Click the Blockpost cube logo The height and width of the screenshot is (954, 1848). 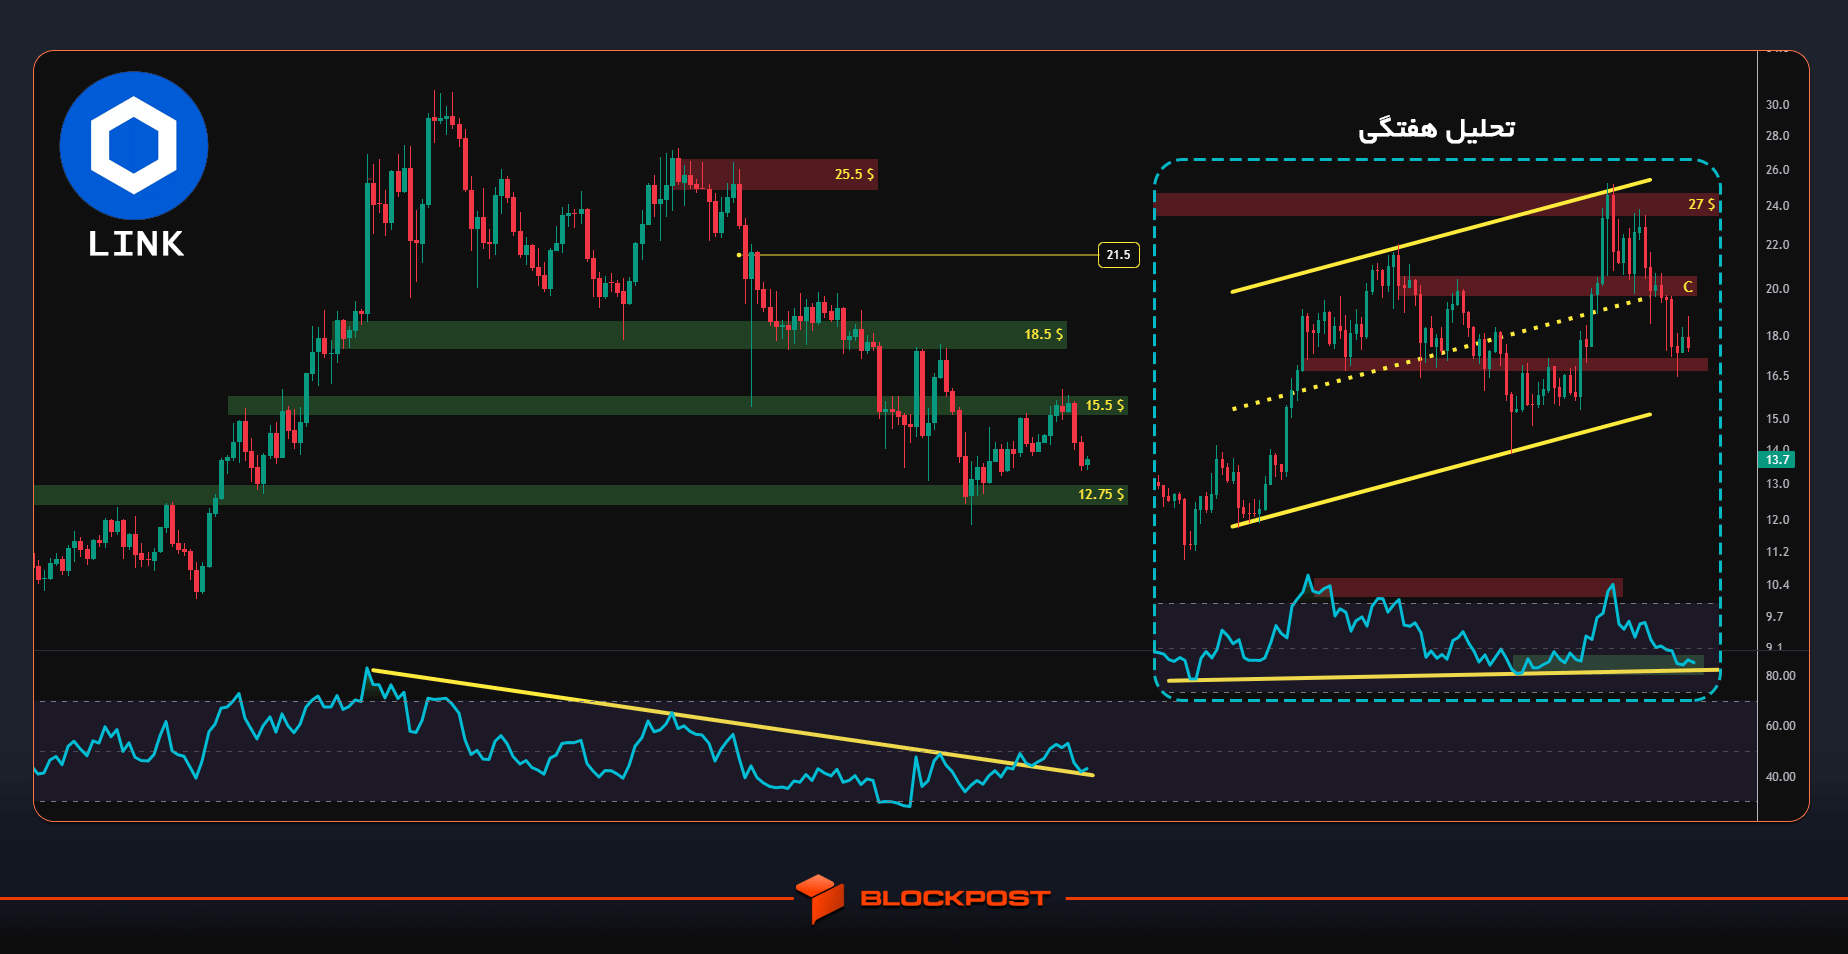tap(820, 898)
